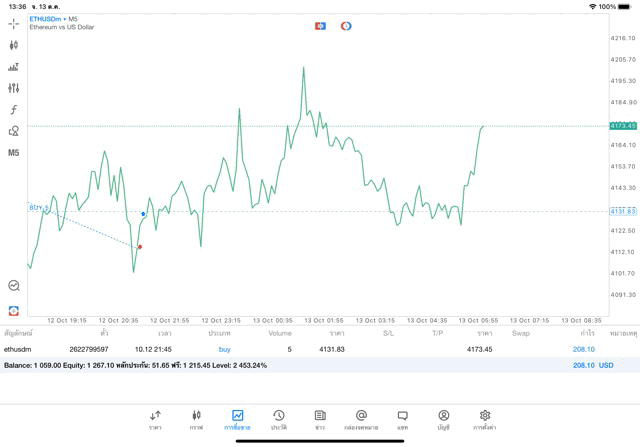Open the ข่าว (news) tab
The height and width of the screenshot is (447, 640).
[320, 419]
